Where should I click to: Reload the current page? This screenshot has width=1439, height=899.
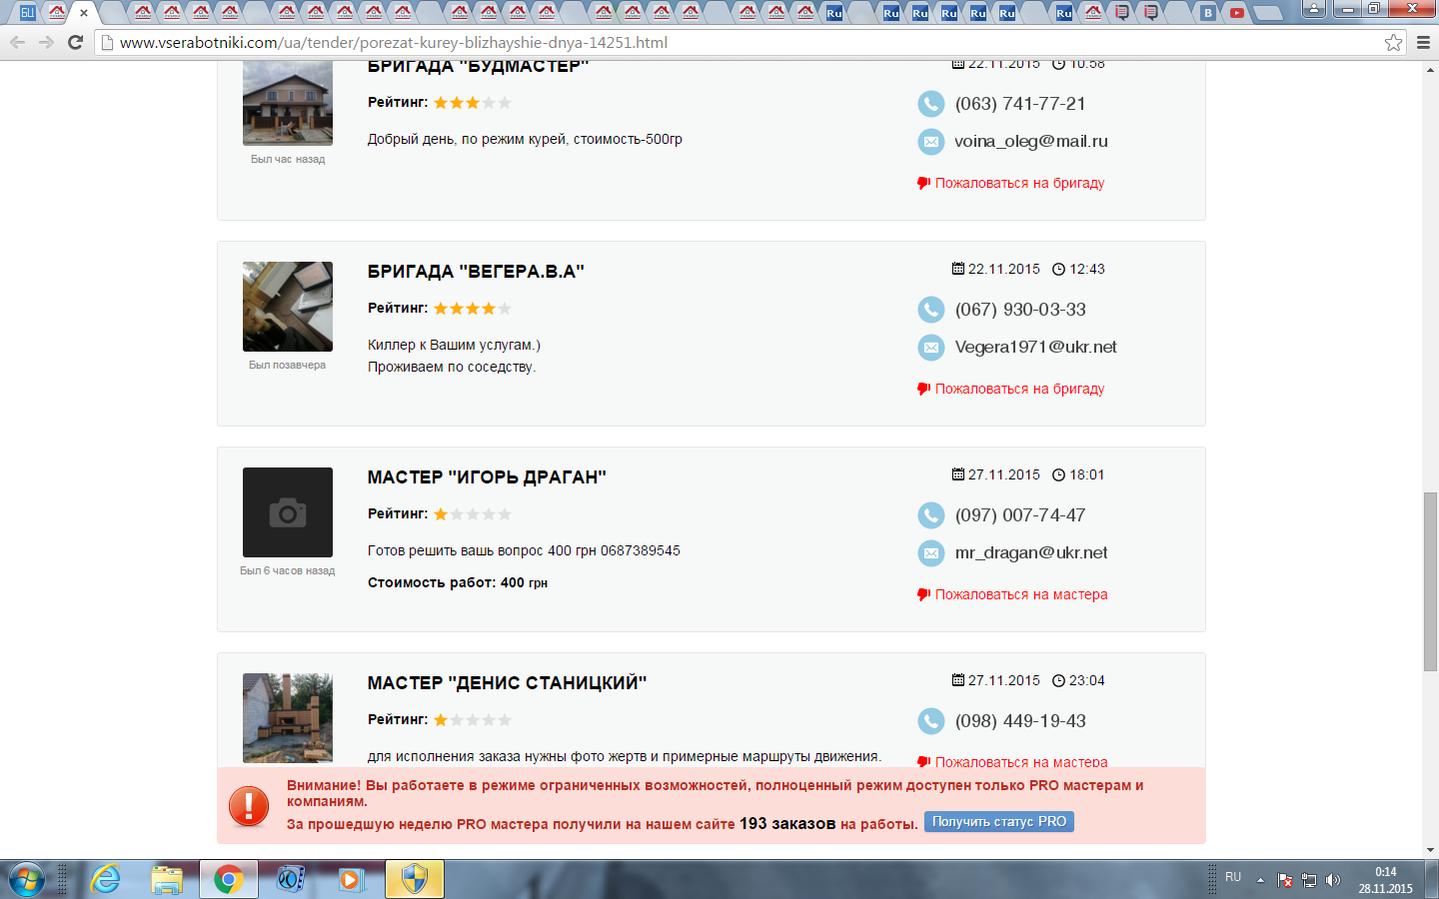(75, 43)
